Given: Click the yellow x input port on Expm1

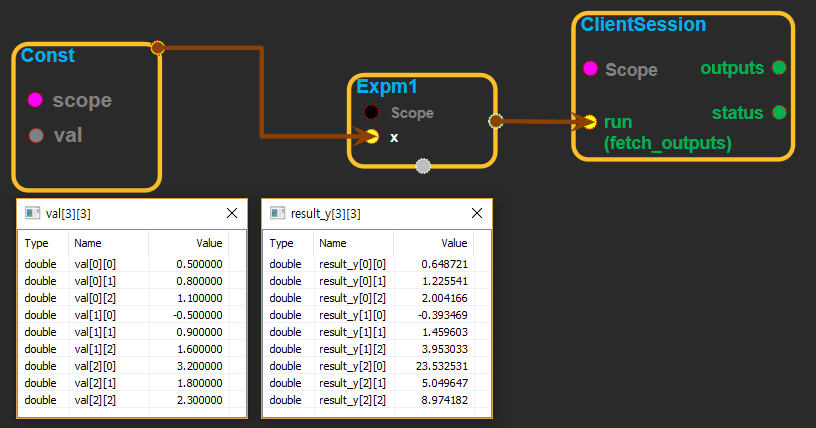Looking at the screenshot, I should tap(372, 136).
